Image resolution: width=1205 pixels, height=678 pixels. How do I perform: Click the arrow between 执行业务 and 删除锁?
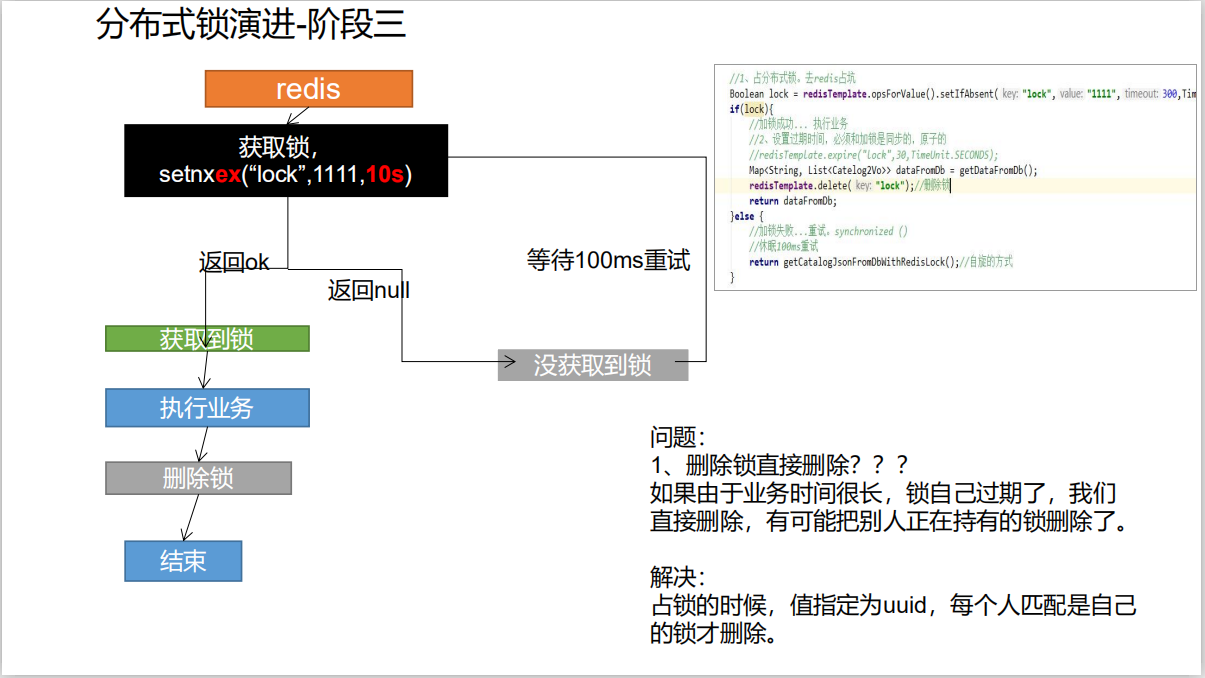(203, 445)
